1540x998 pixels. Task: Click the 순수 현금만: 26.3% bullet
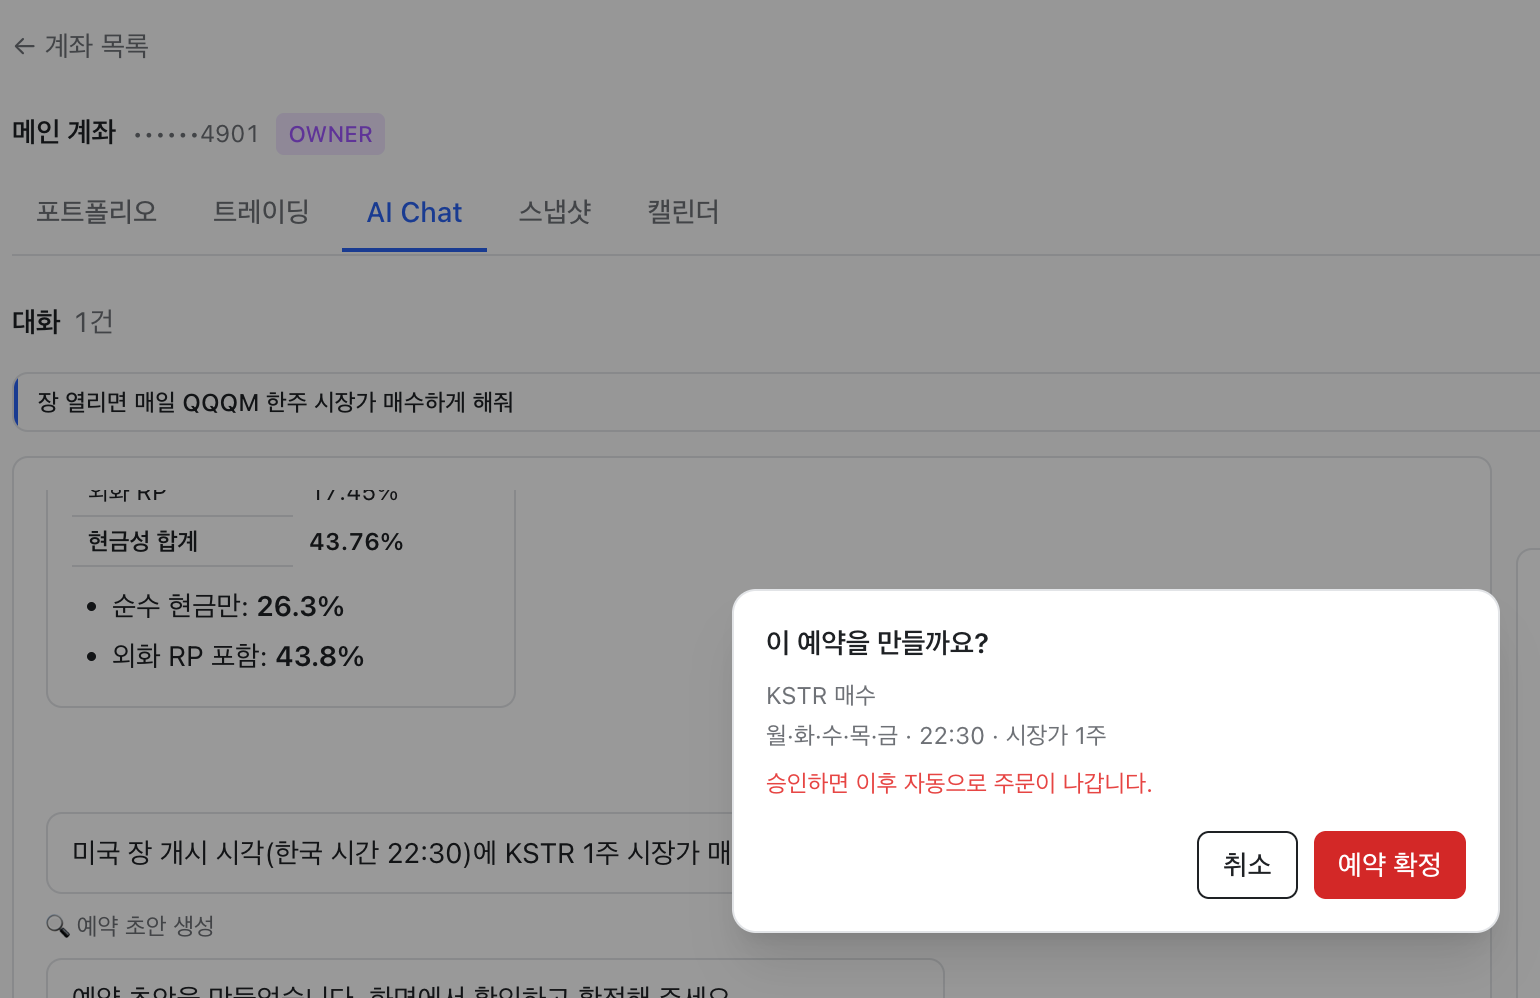(228, 606)
